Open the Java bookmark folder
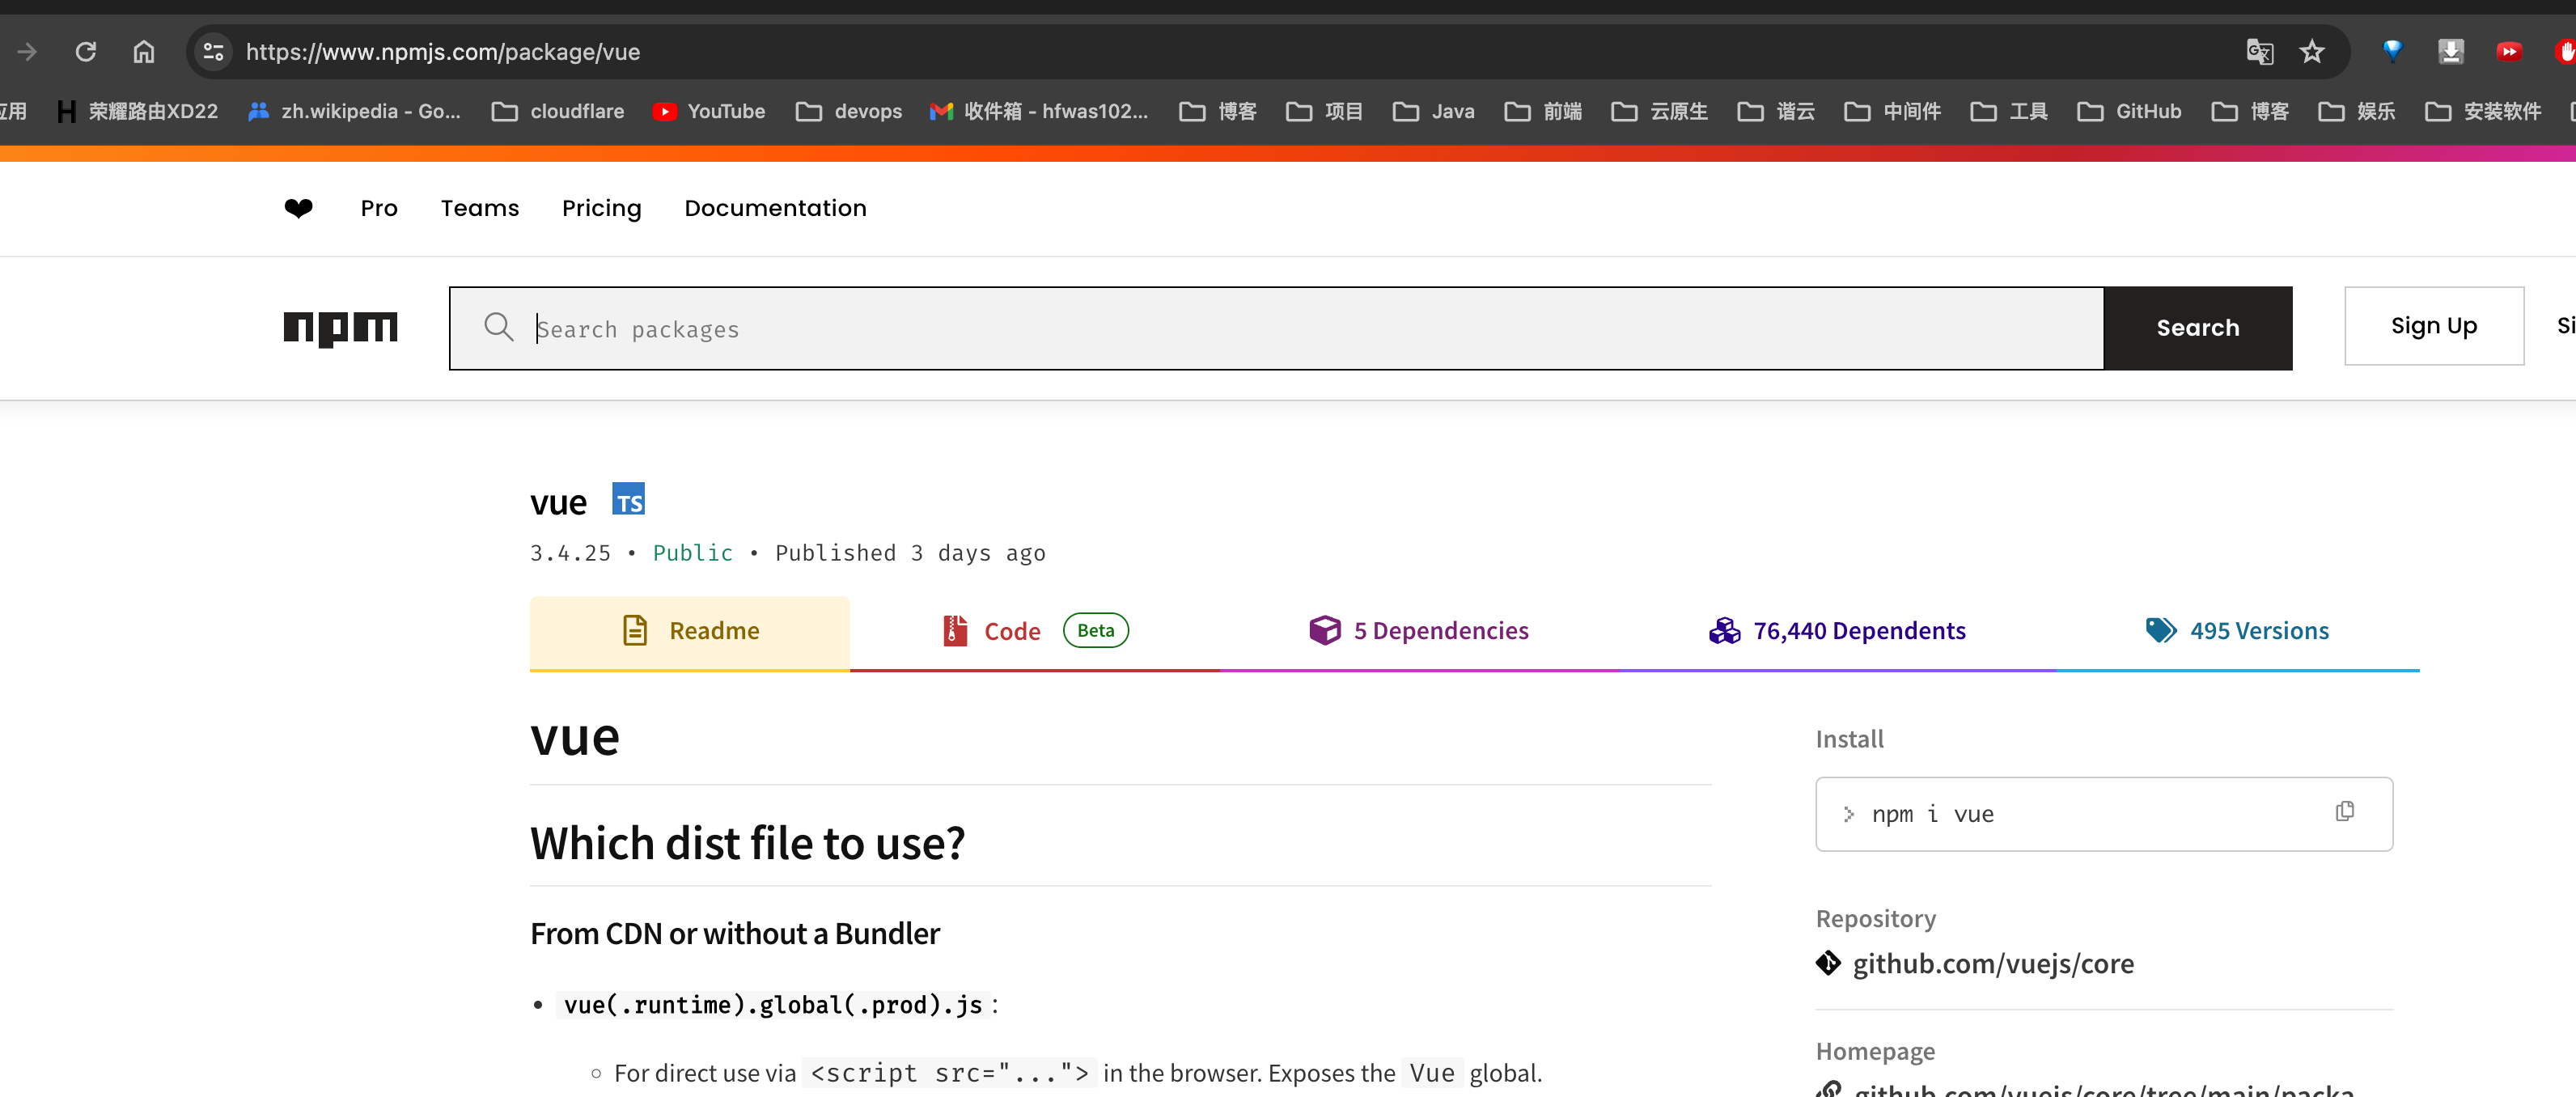Viewport: 2576px width, 1097px height. click(x=1433, y=111)
